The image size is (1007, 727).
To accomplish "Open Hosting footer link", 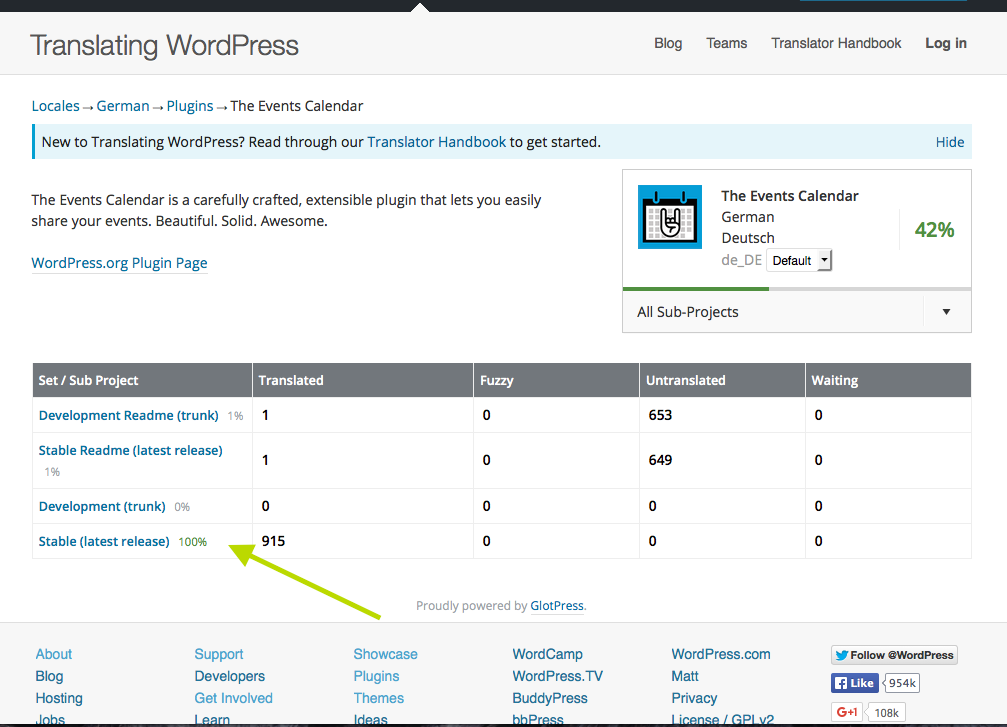I will (58, 698).
